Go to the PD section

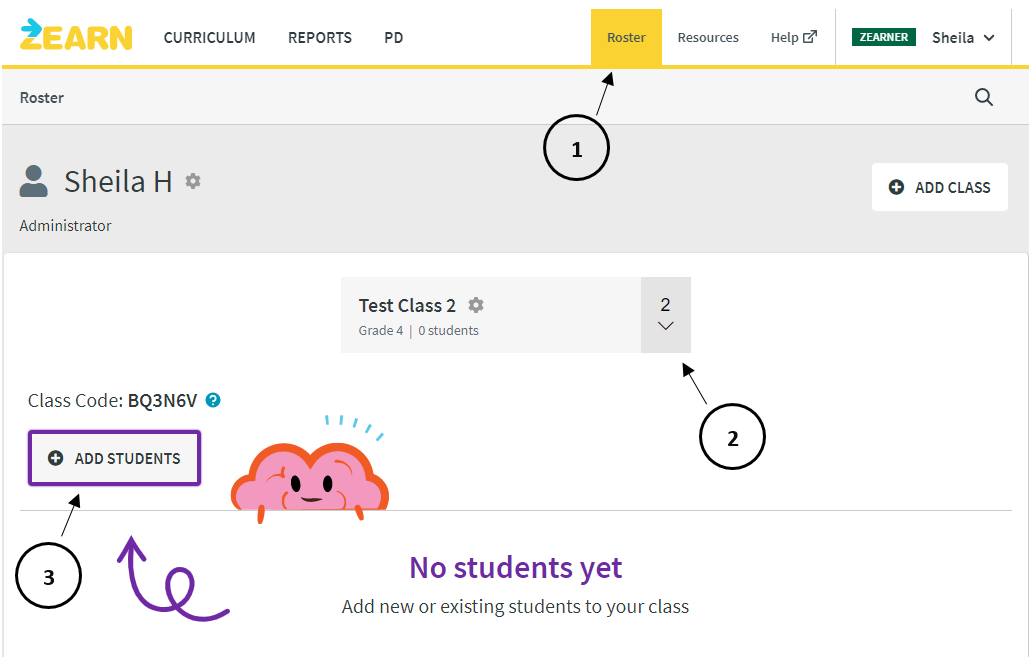click(394, 37)
